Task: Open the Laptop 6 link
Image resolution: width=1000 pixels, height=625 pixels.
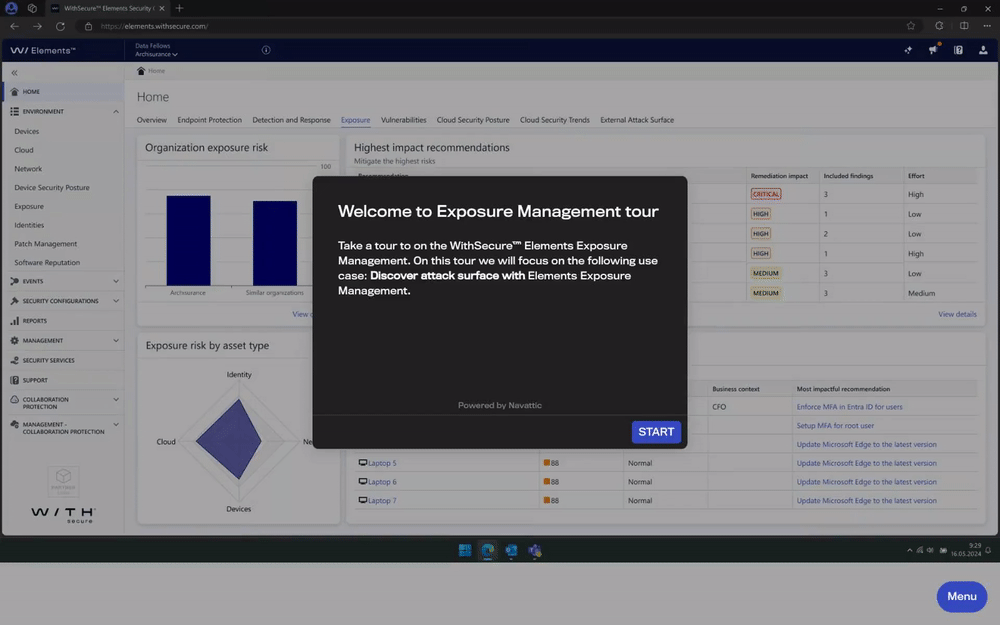Action: pos(382,482)
